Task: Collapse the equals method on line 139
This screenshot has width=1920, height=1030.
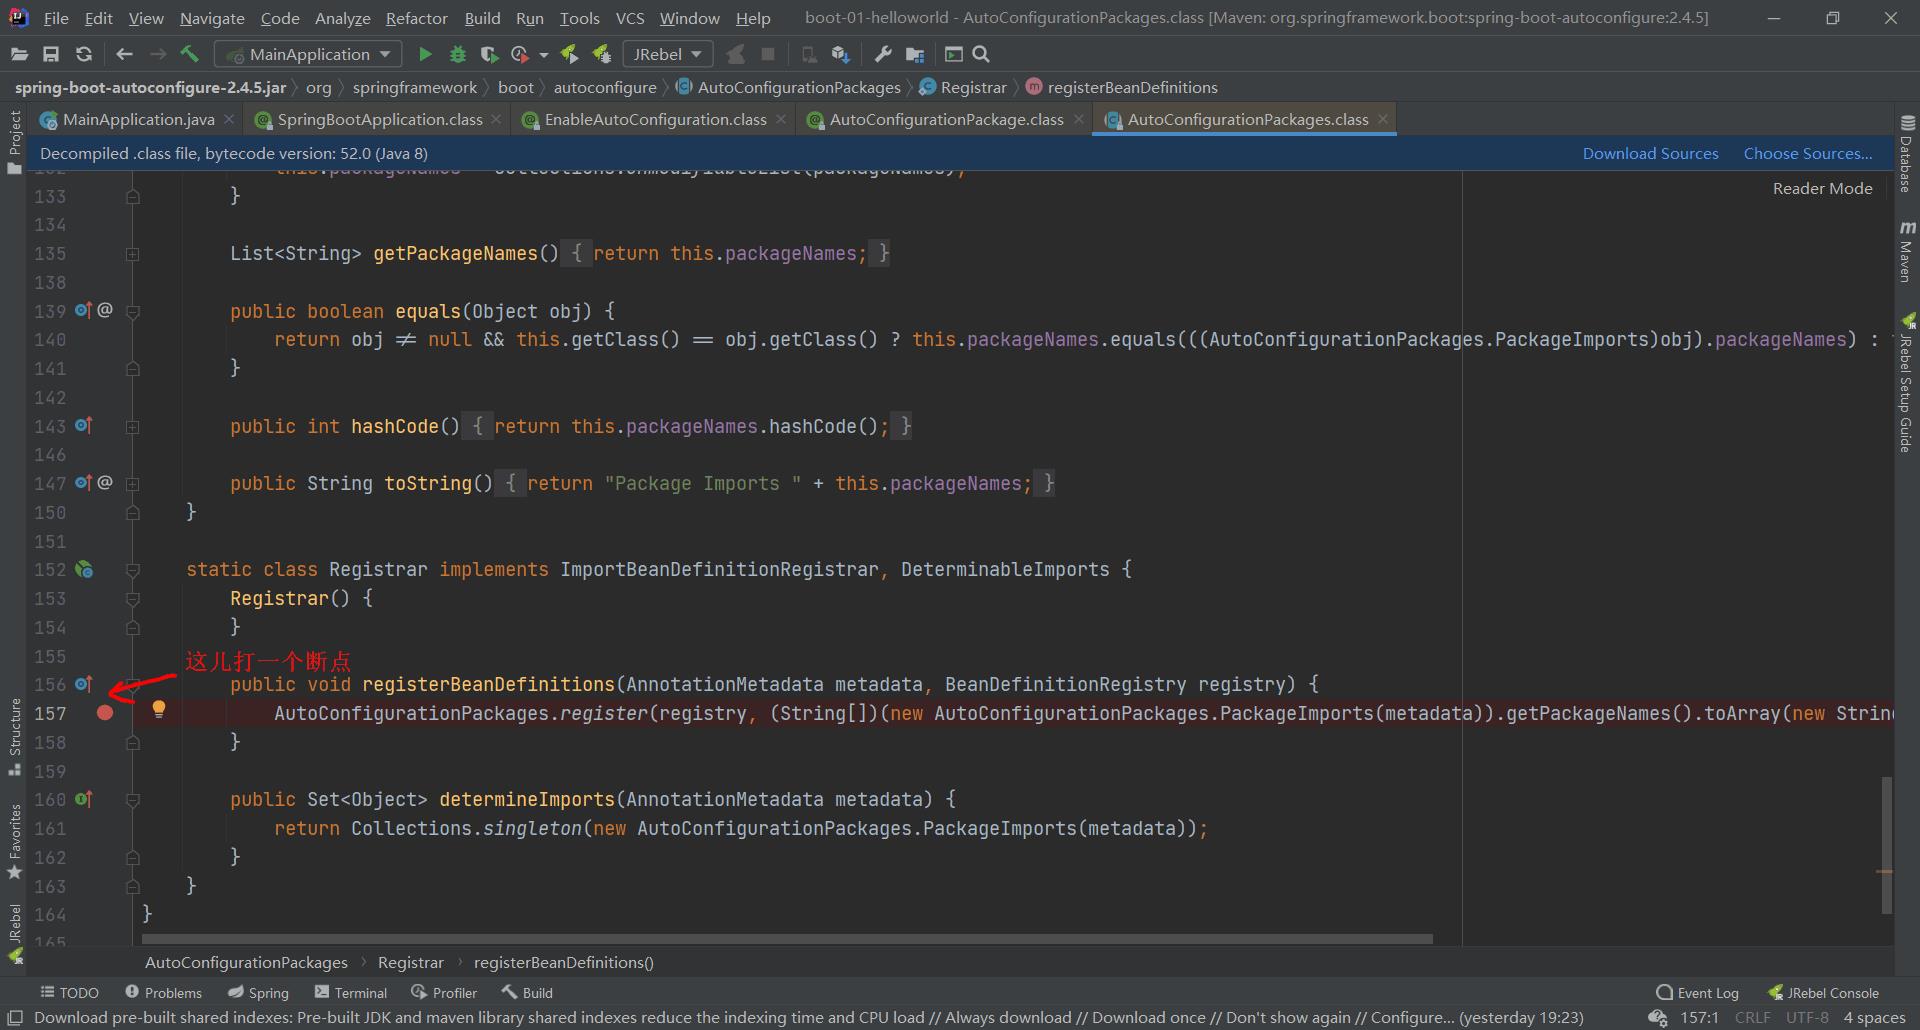Action: pyautogui.click(x=132, y=312)
